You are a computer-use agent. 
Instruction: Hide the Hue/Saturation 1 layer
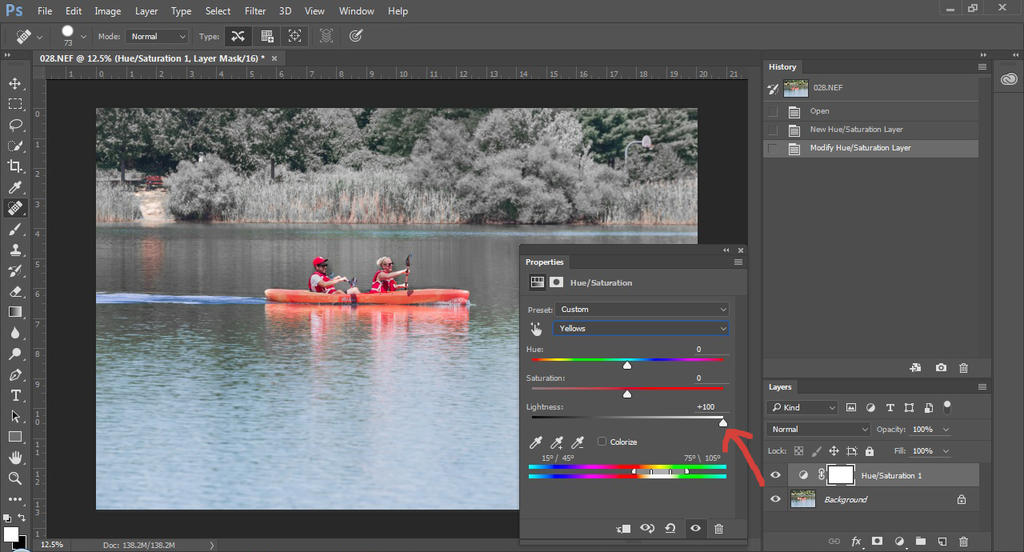pyautogui.click(x=775, y=475)
